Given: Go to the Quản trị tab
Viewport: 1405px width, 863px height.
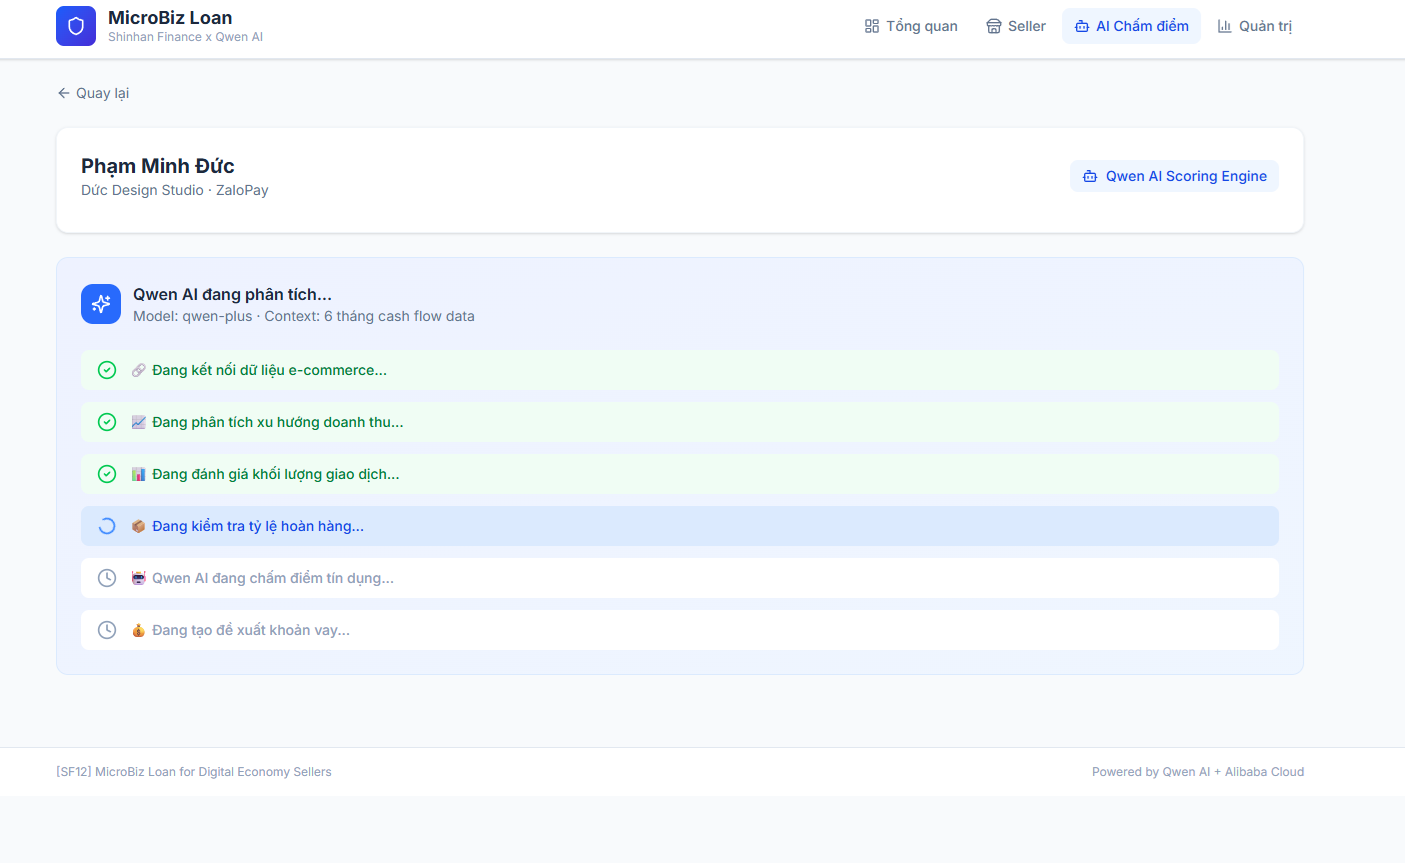Looking at the screenshot, I should tap(1254, 26).
